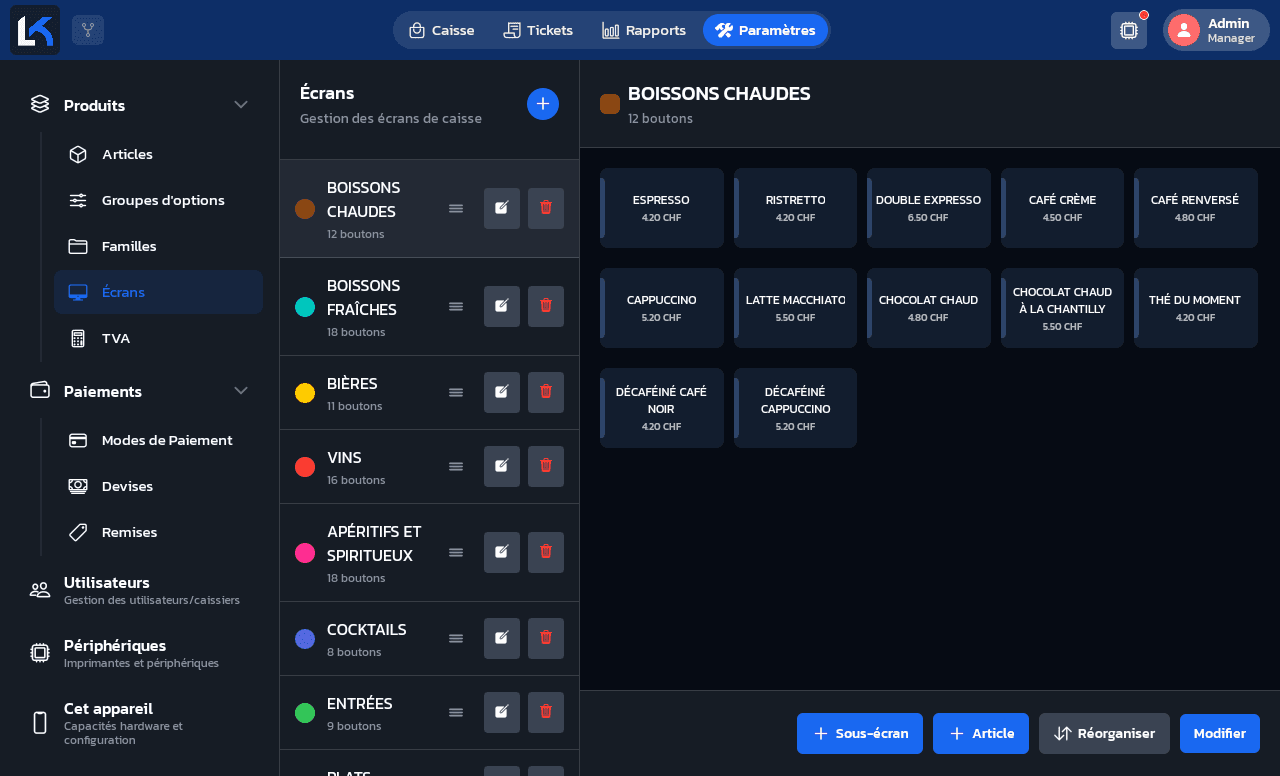Viewport: 1280px width, 776px height.
Task: Open Modes de Paiement
Action: coord(159,440)
